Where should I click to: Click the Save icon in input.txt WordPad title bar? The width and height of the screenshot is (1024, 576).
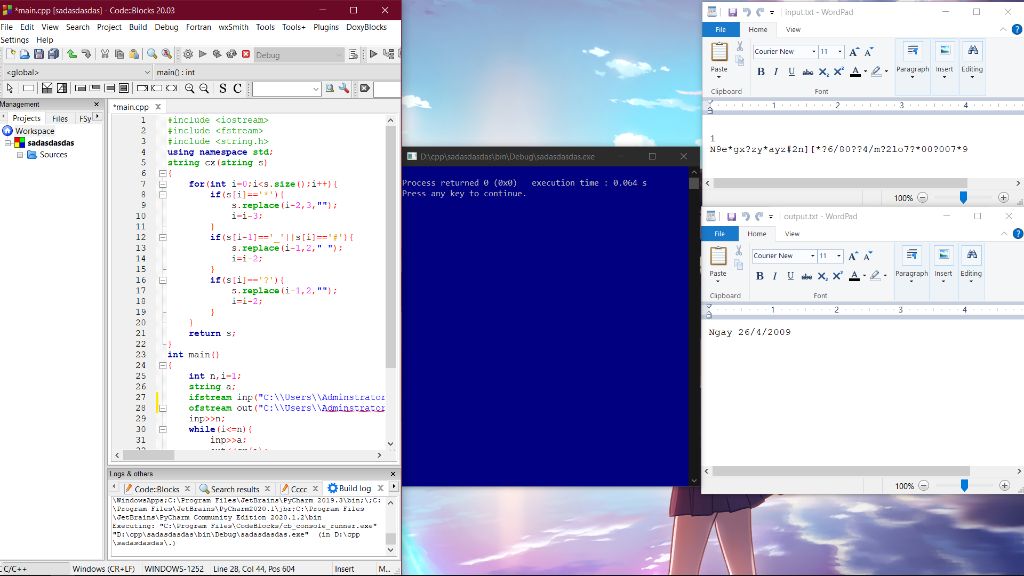coord(732,12)
